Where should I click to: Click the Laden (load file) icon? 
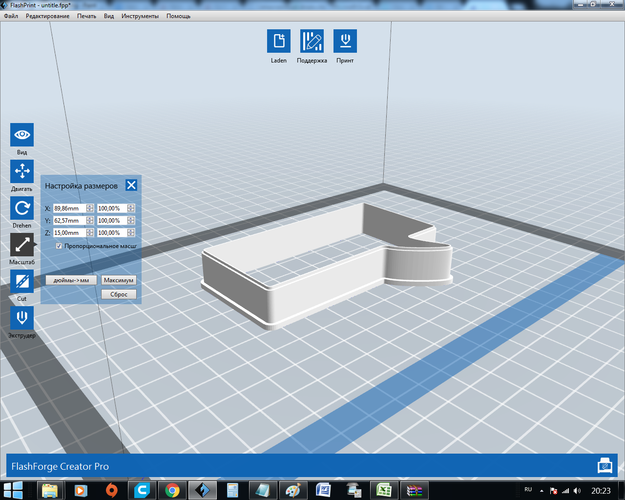279,41
